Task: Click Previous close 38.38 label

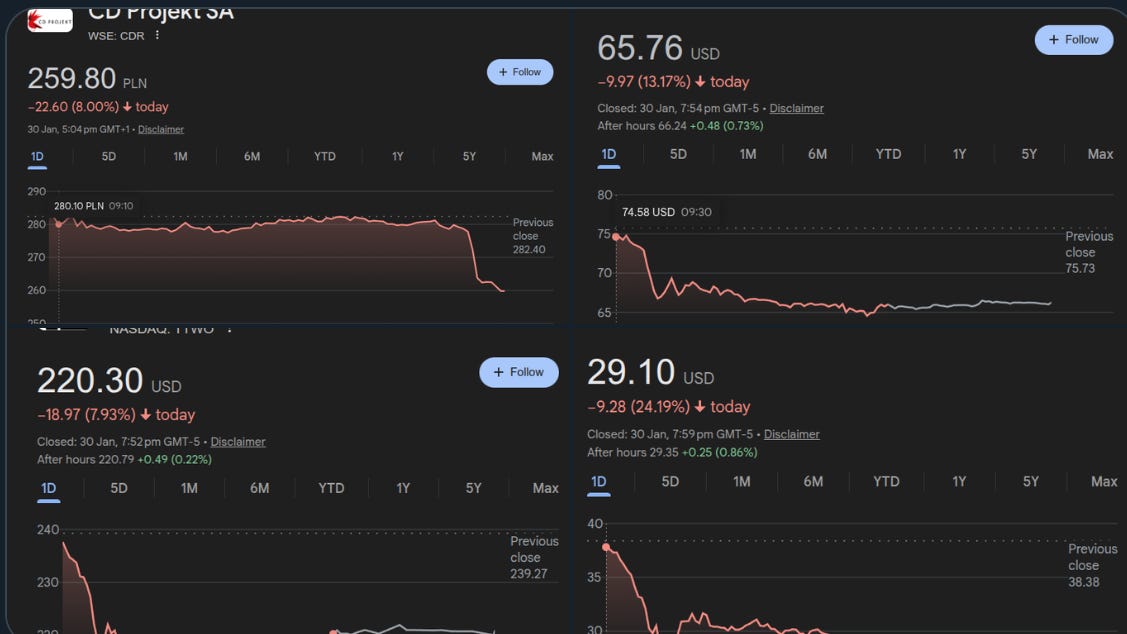Action: (1092, 565)
